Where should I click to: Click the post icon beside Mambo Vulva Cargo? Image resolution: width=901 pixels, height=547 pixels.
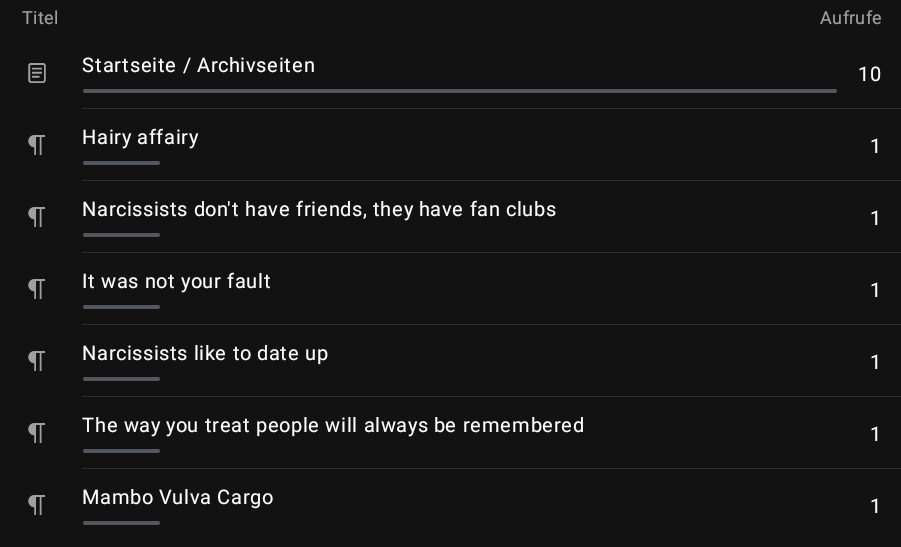[x=37, y=505]
